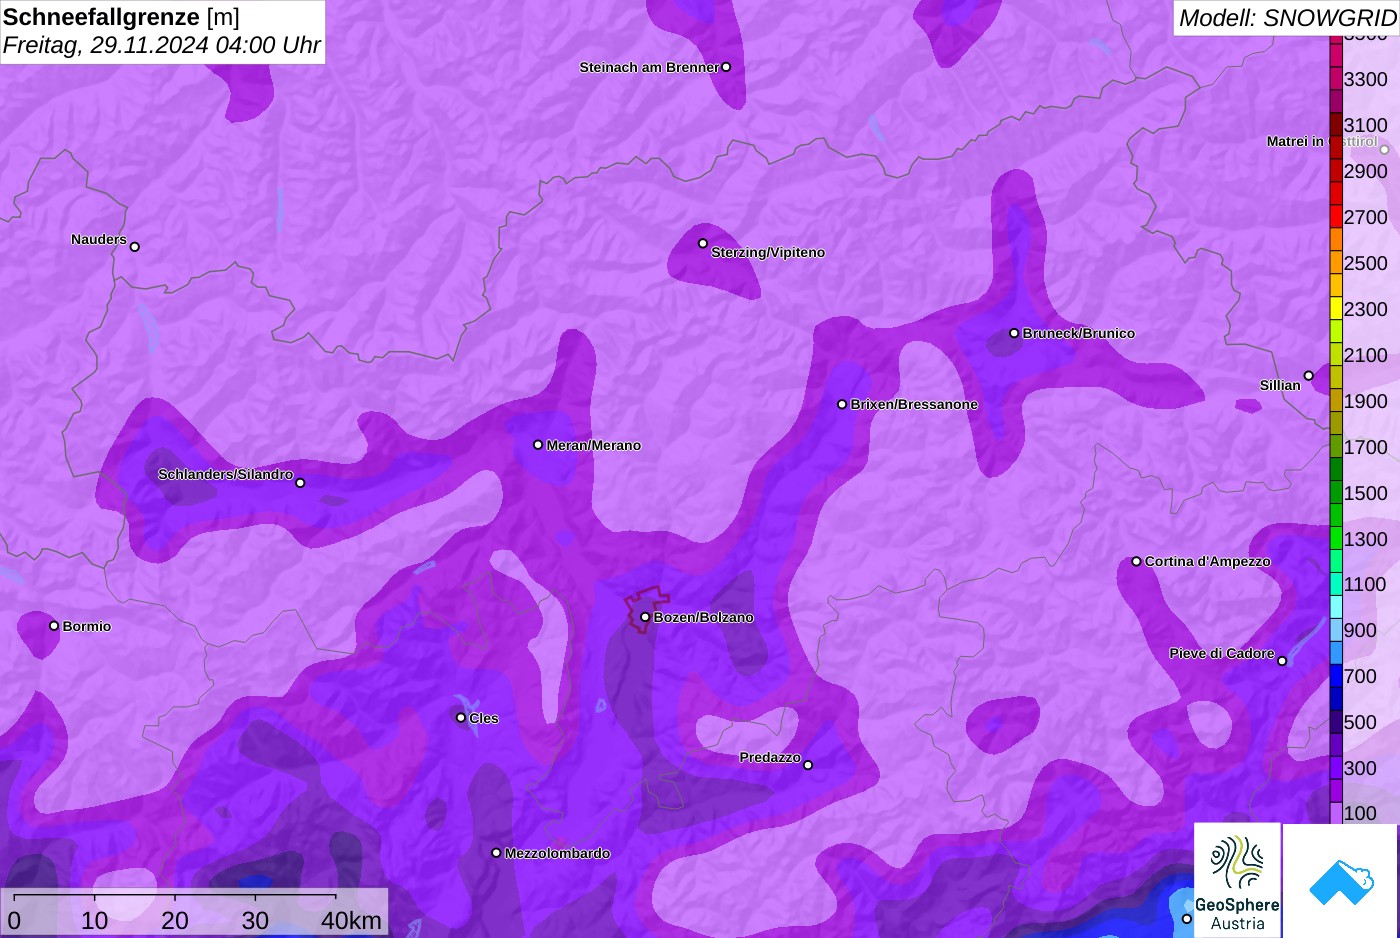Click the 'Steinach am Brenner' label
Image resolution: width=1400 pixels, height=938 pixels.
649,67
